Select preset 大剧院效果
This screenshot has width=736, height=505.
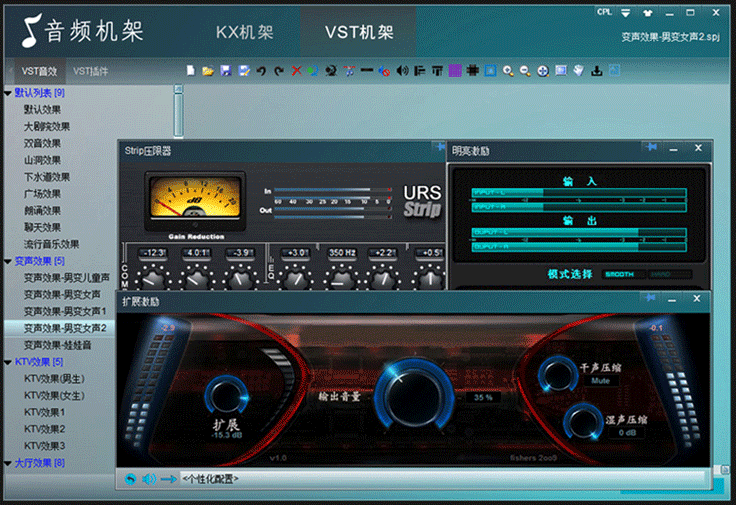pos(47,126)
